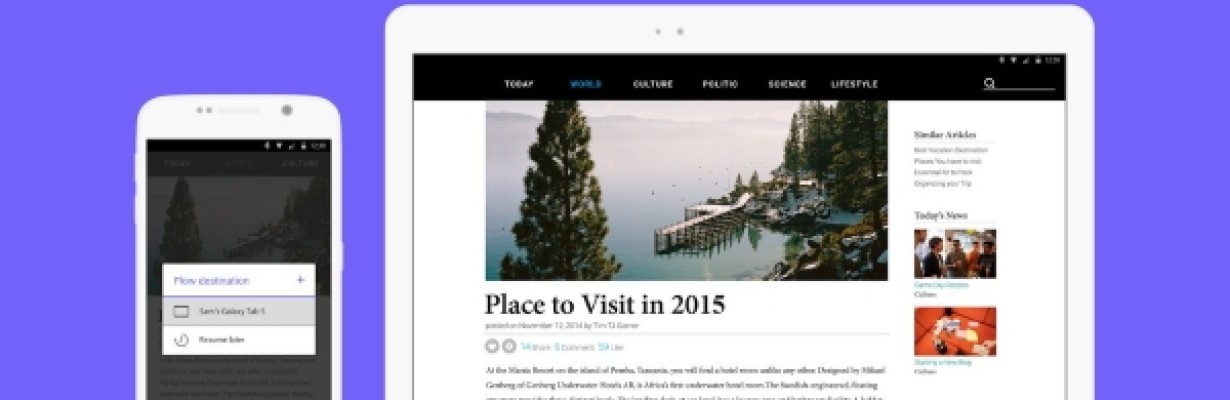
Task: Click the tablet device icon in popup
Action: point(181,311)
